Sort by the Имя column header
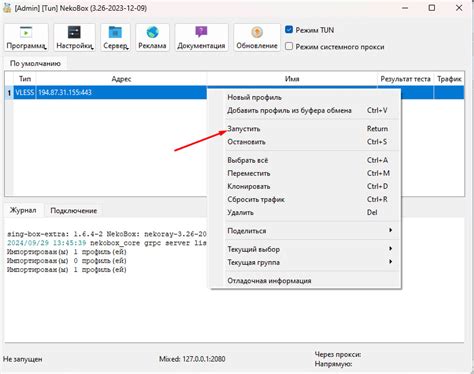Screen dimensions: 474x374 (x=292, y=79)
